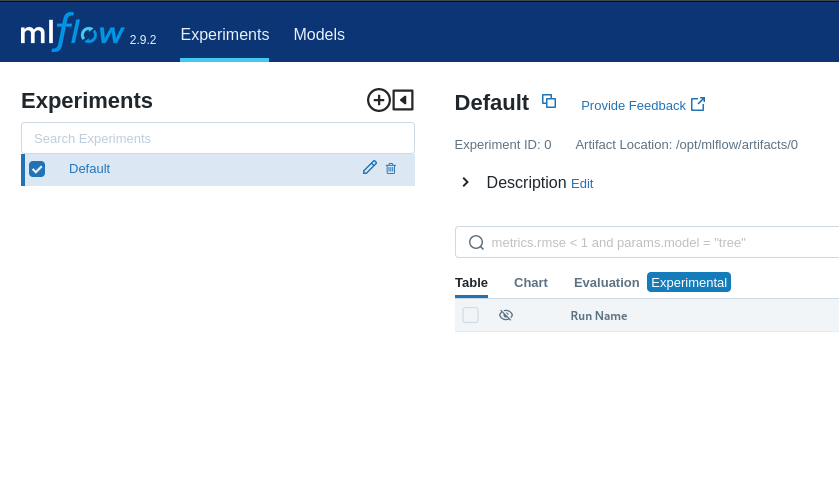Expand the Description section chevron
This screenshot has width=839, height=480.
click(x=465, y=182)
